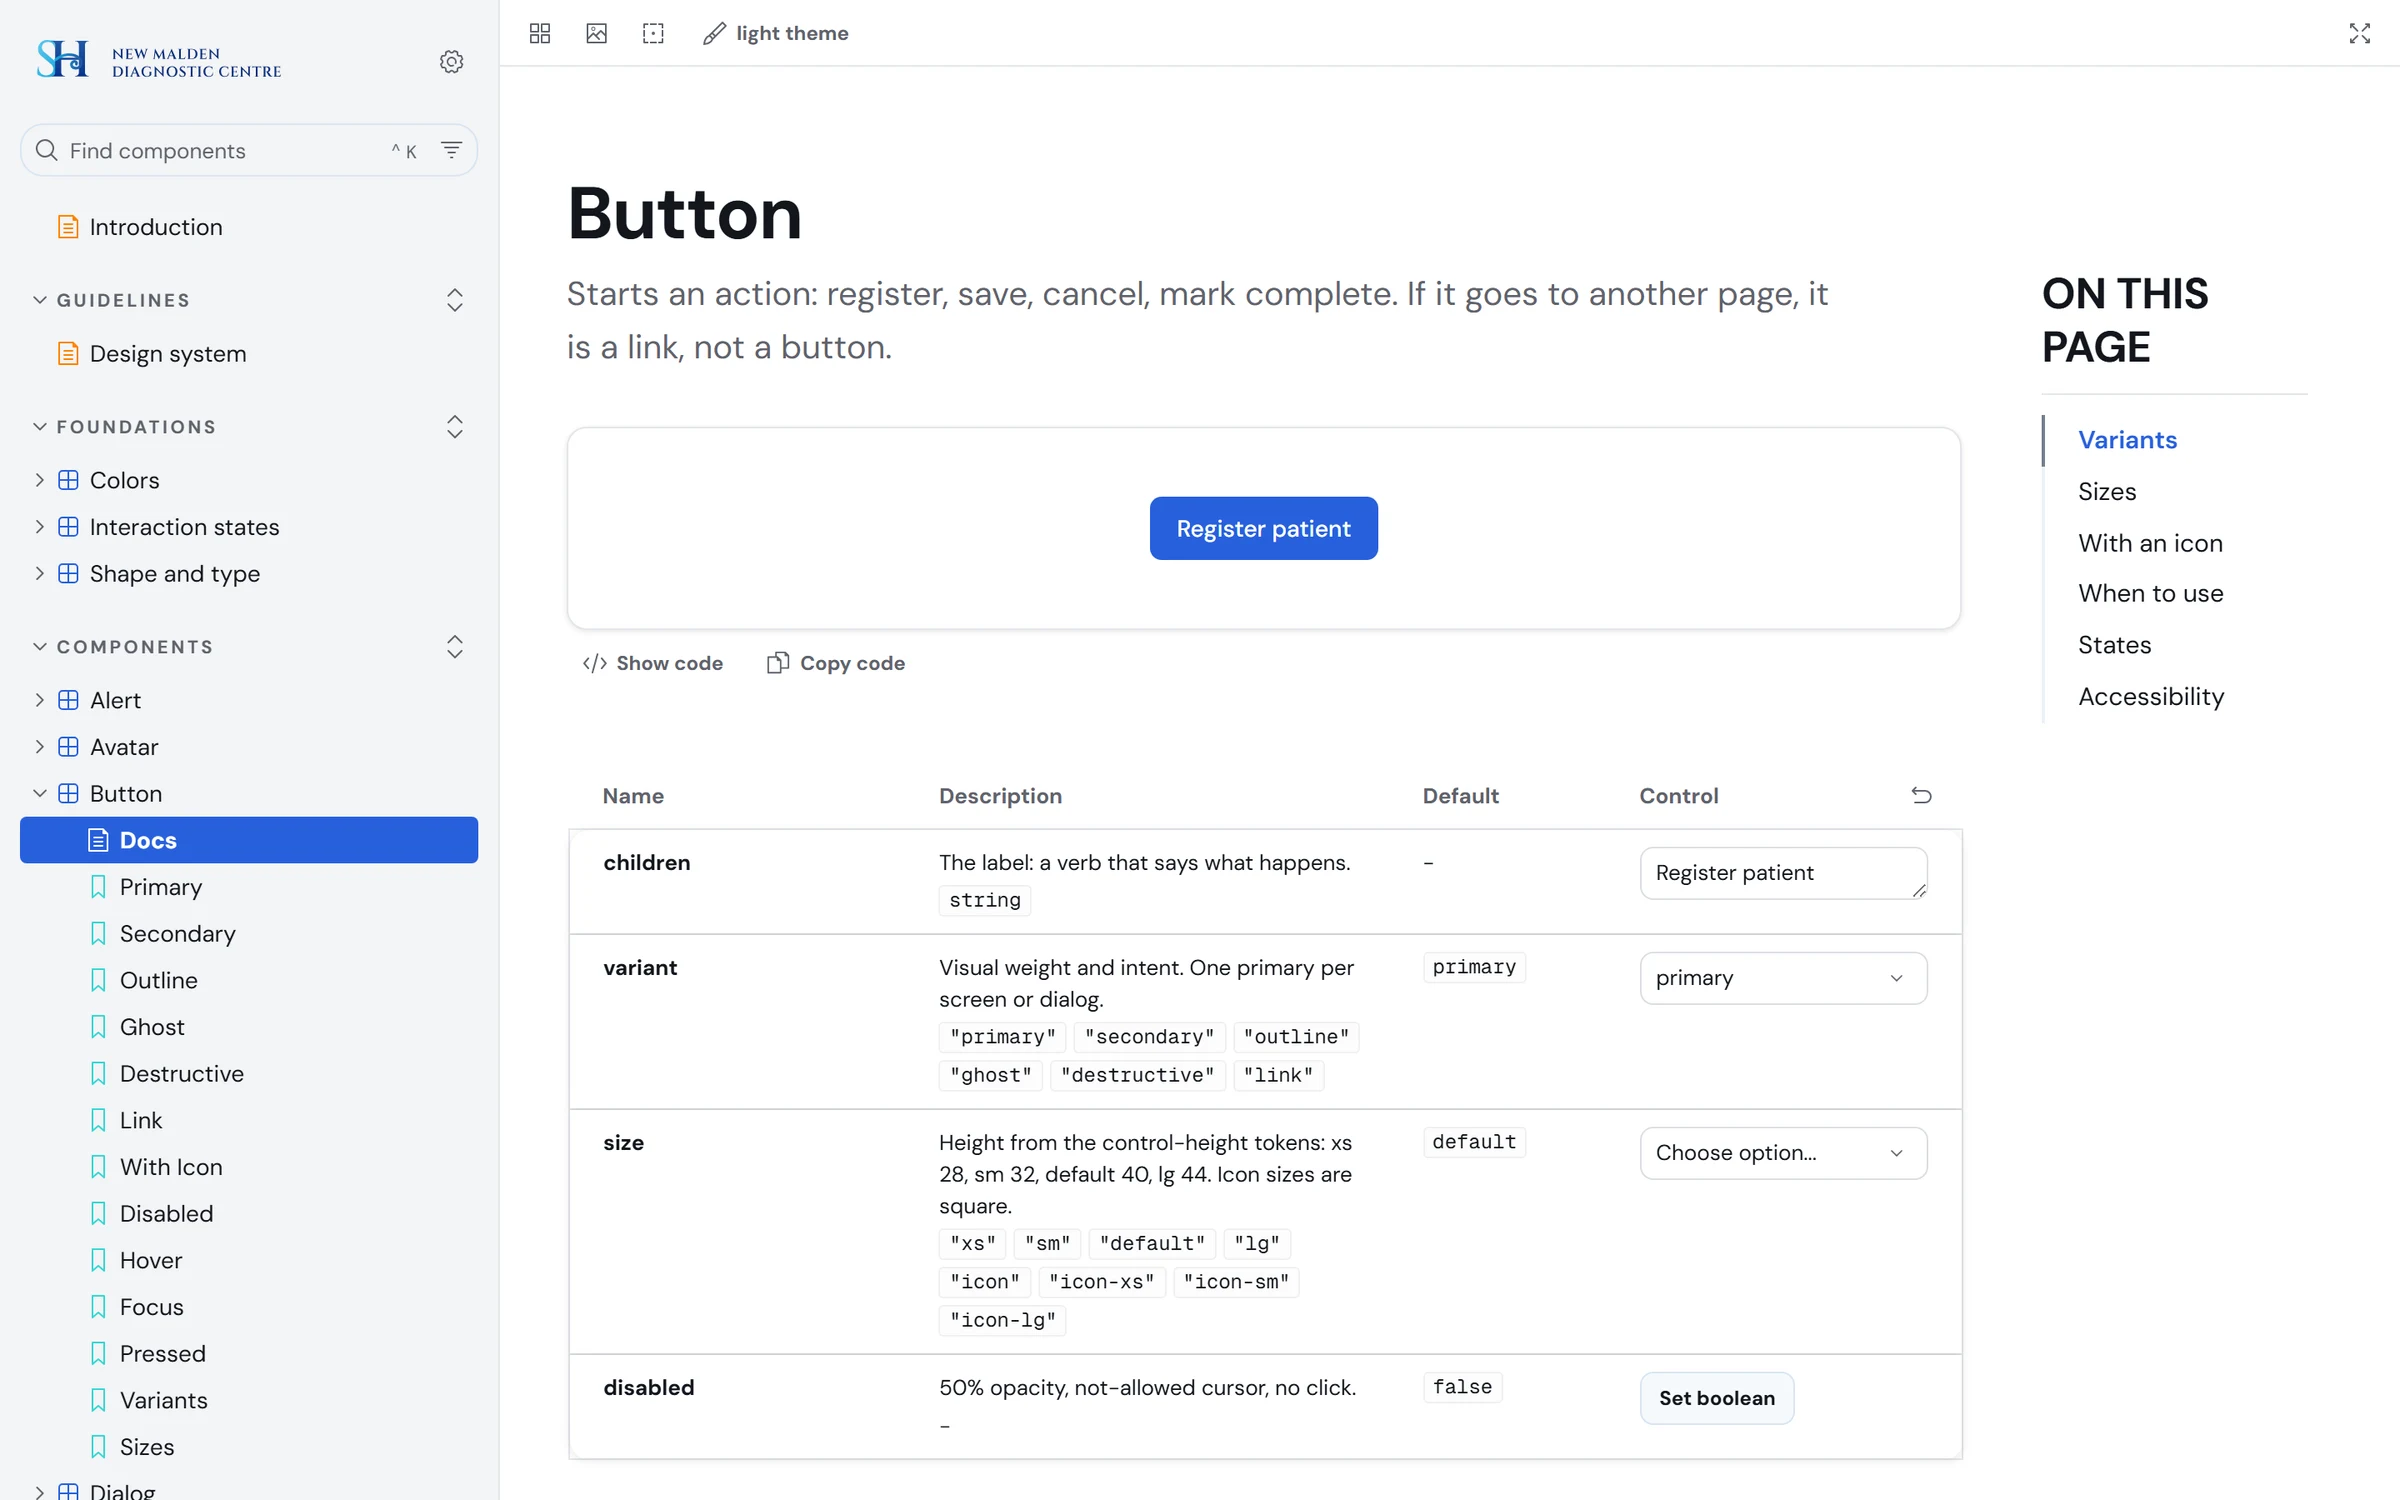
Task: Open the Secondary story
Action: tap(249, 933)
